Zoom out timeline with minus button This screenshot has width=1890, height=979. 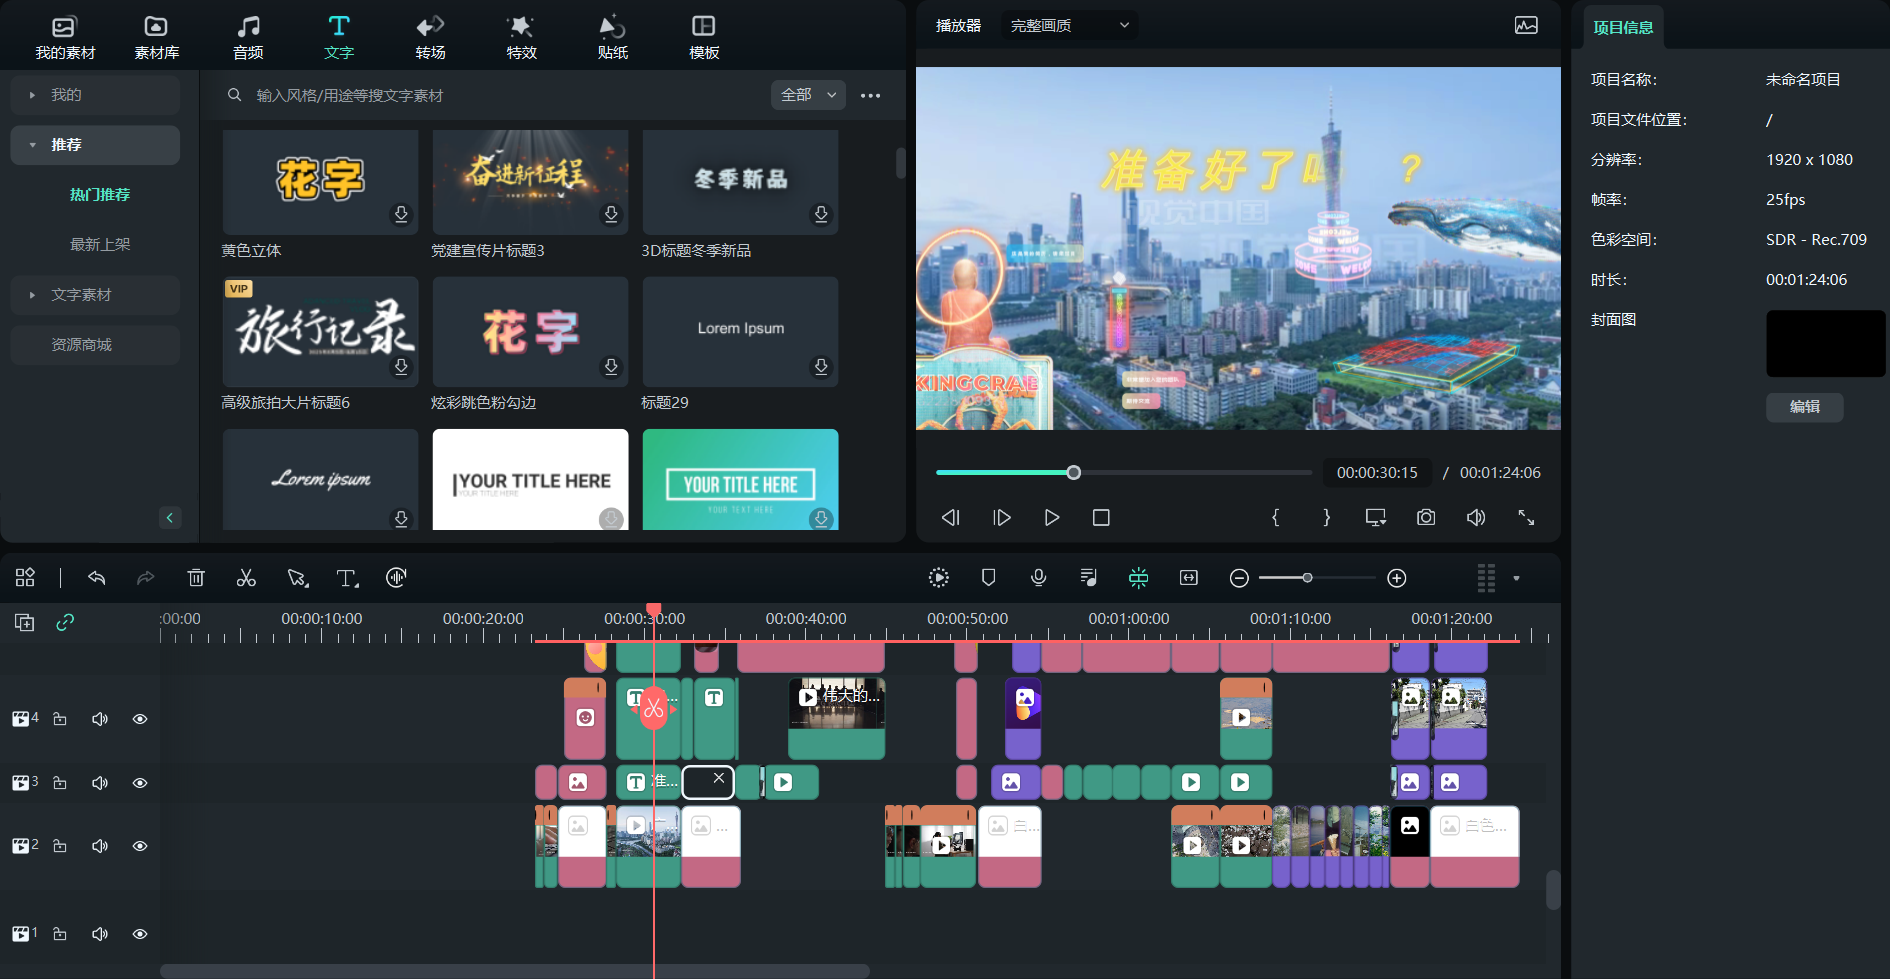[1239, 578]
